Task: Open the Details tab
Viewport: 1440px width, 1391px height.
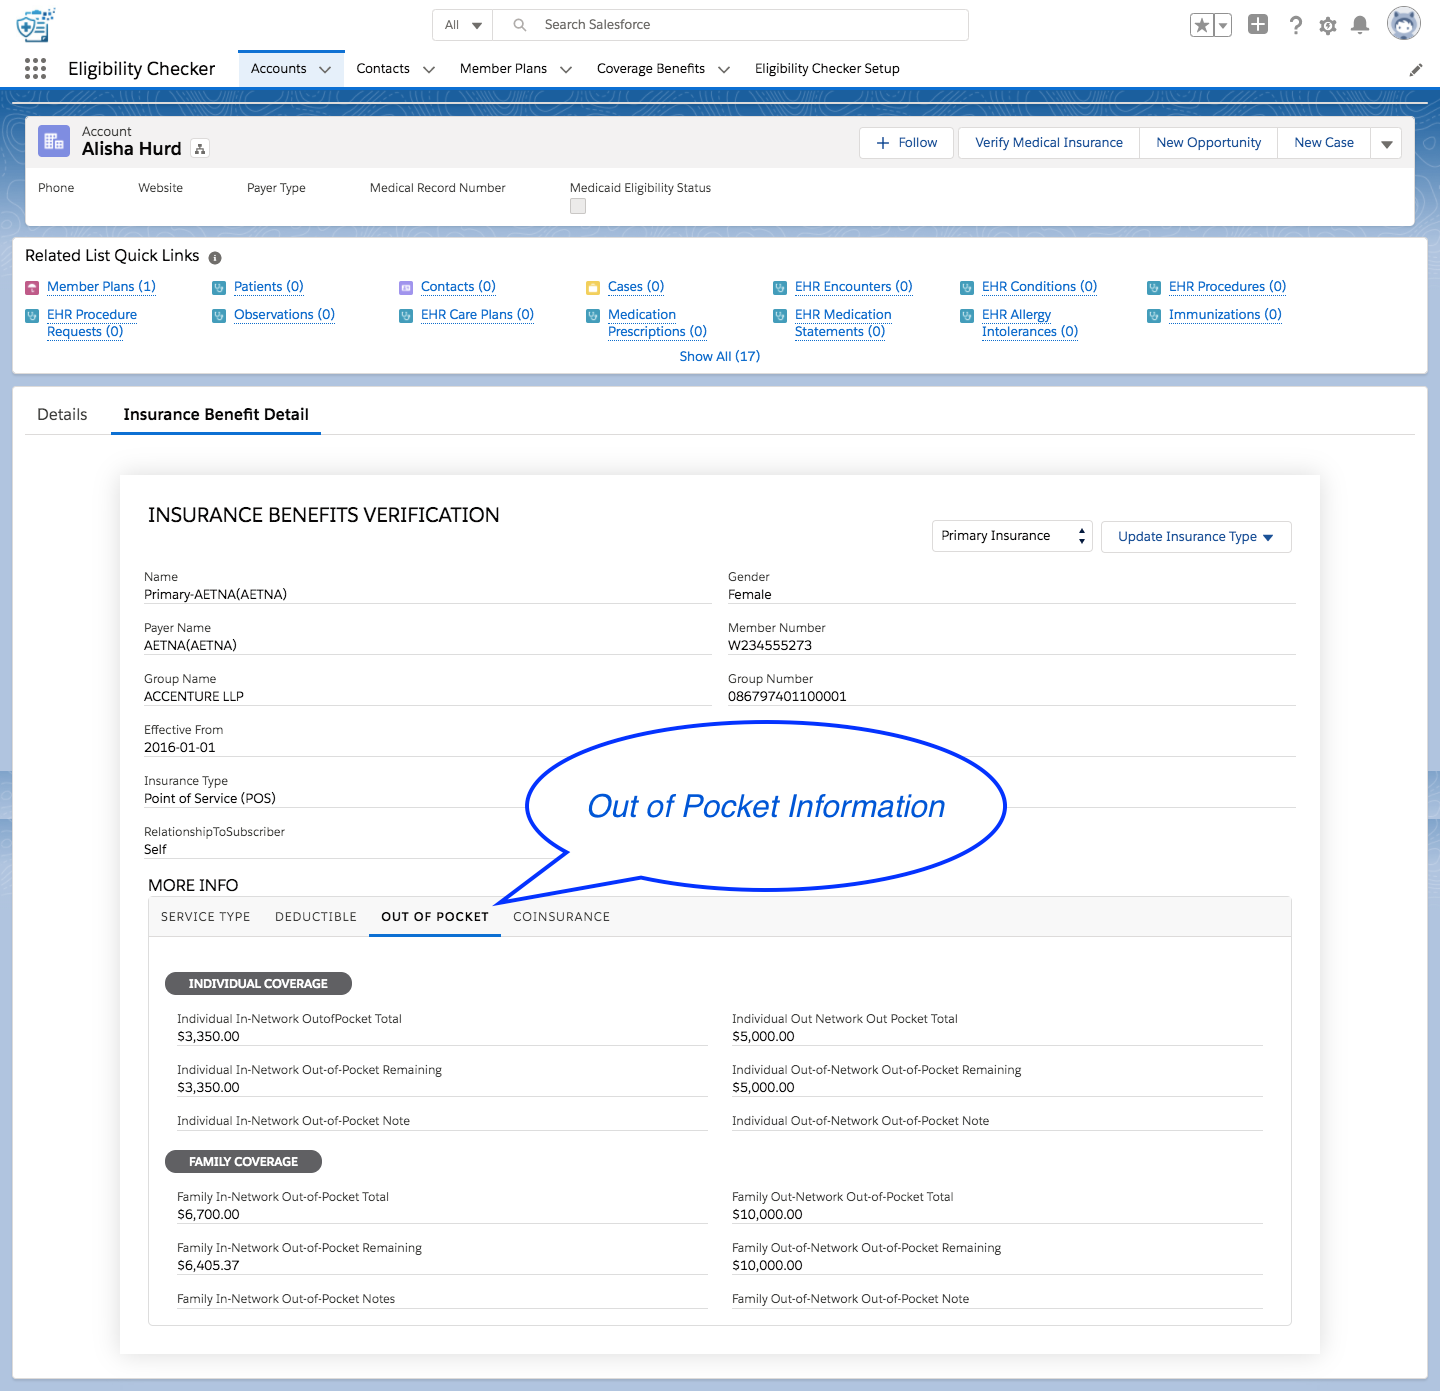Action: point(62,414)
